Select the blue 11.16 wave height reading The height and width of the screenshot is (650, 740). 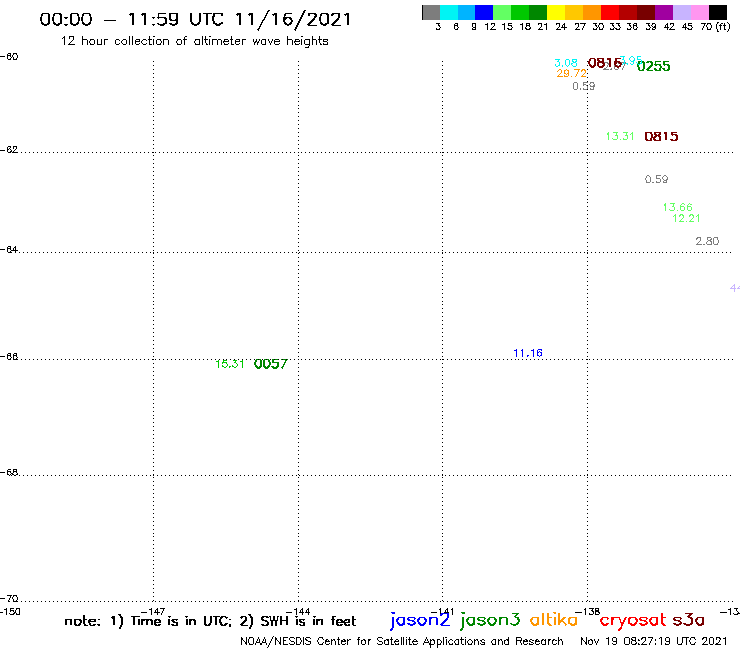(528, 353)
